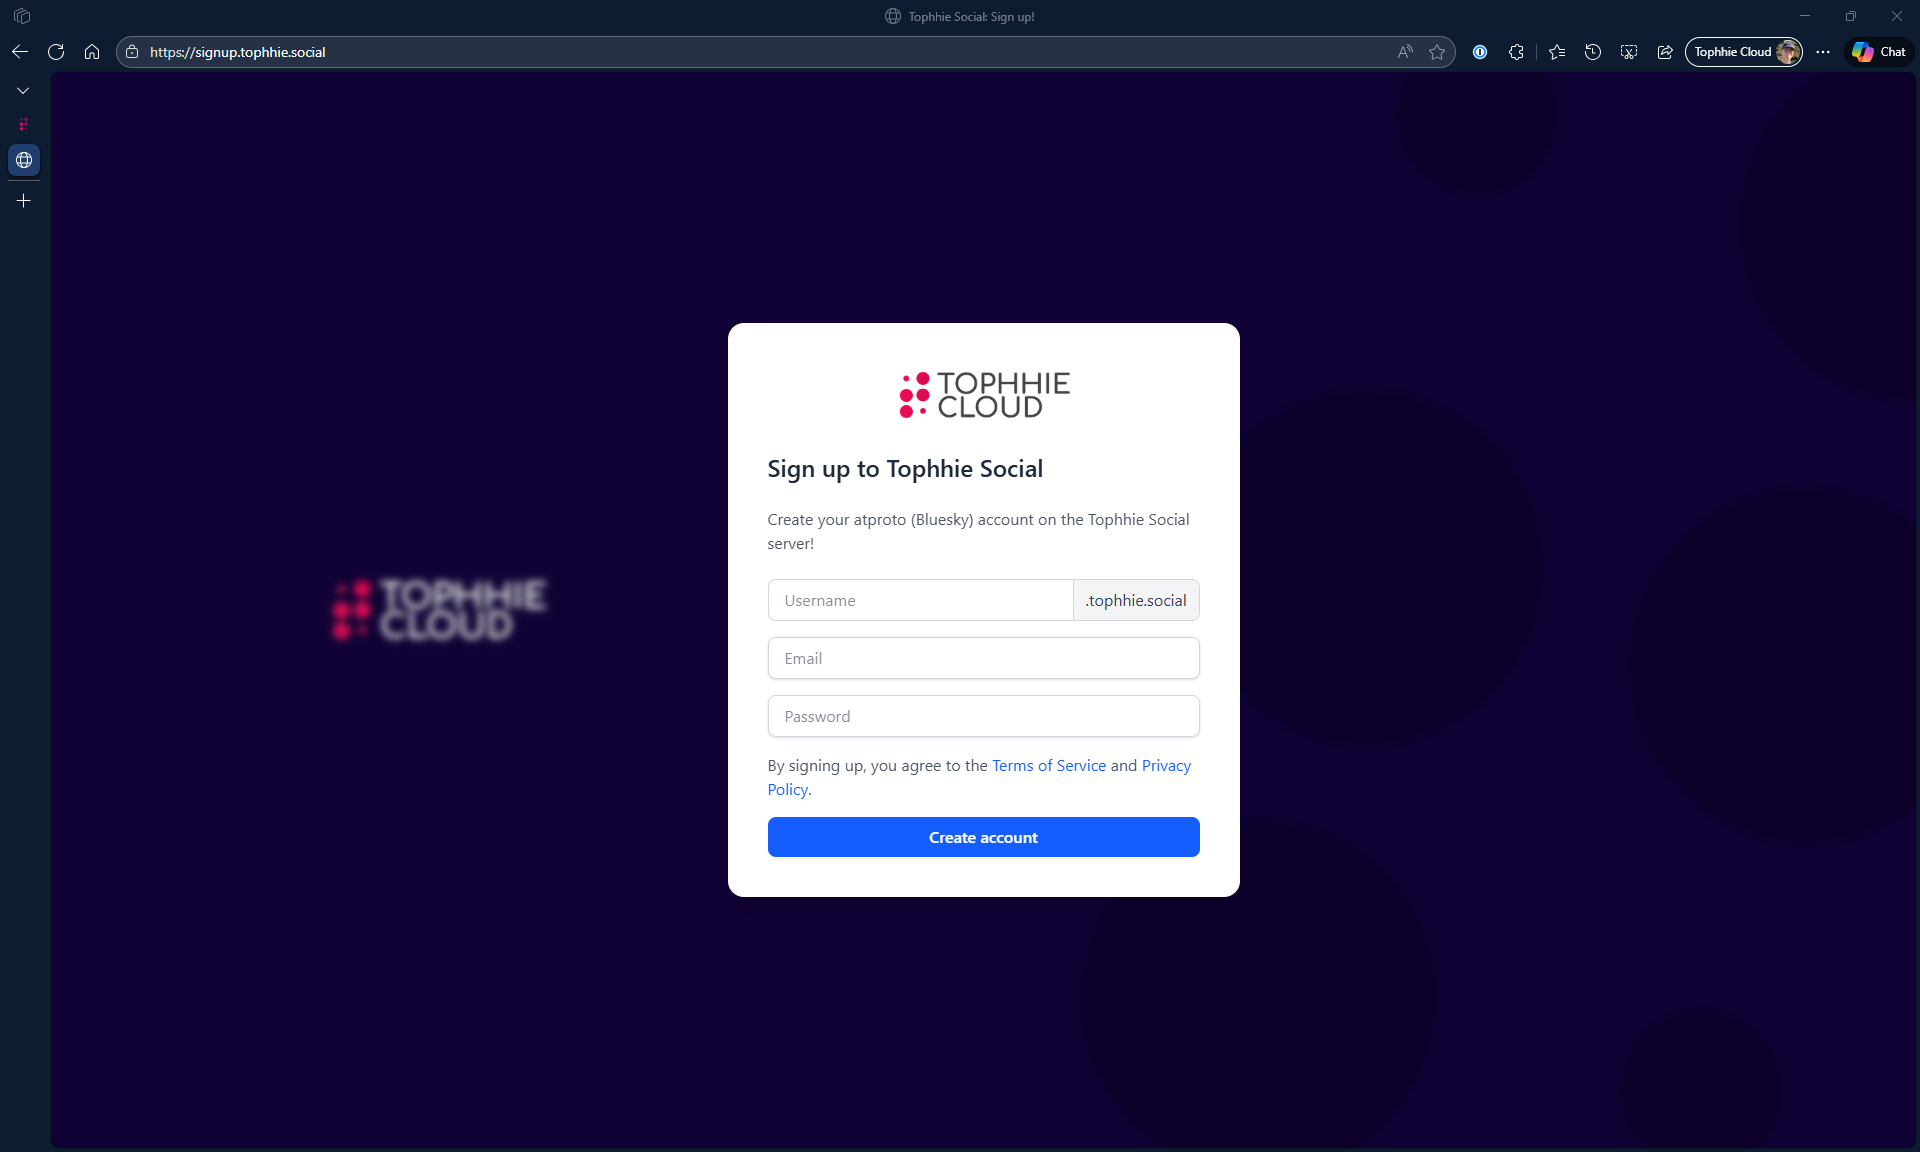Open the Terms of Service link

pyautogui.click(x=1048, y=765)
